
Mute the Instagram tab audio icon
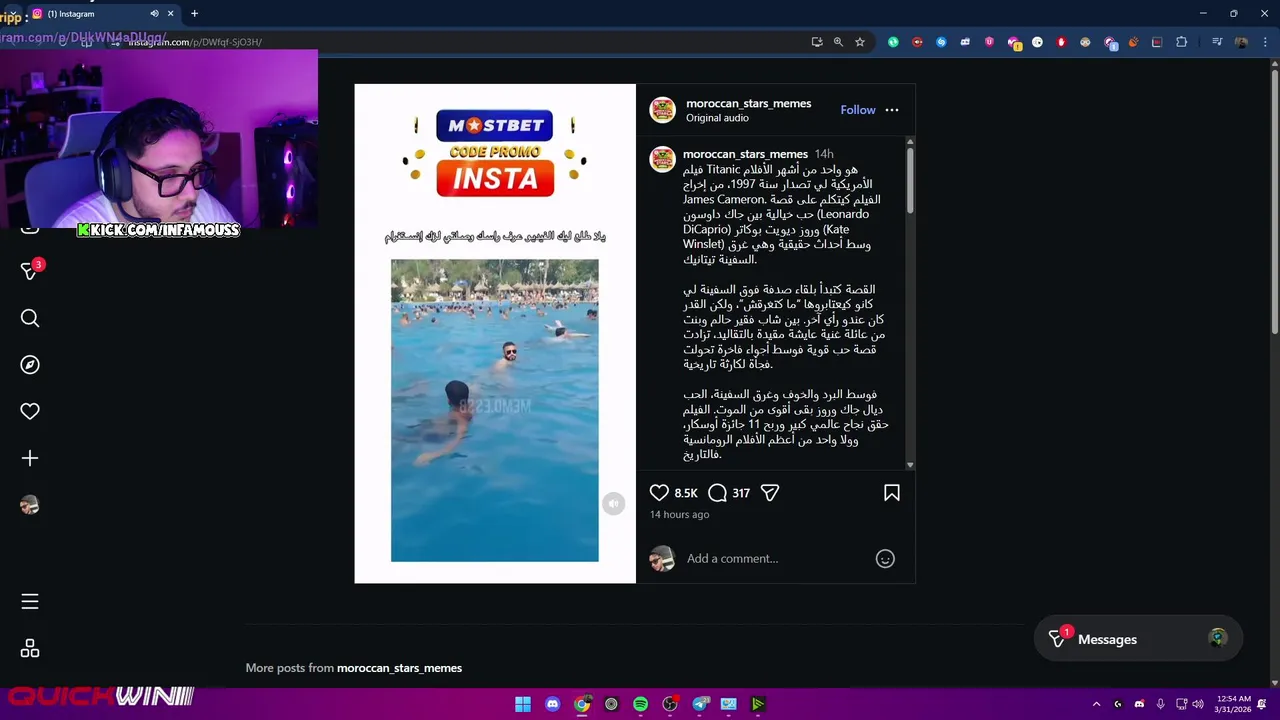click(154, 14)
